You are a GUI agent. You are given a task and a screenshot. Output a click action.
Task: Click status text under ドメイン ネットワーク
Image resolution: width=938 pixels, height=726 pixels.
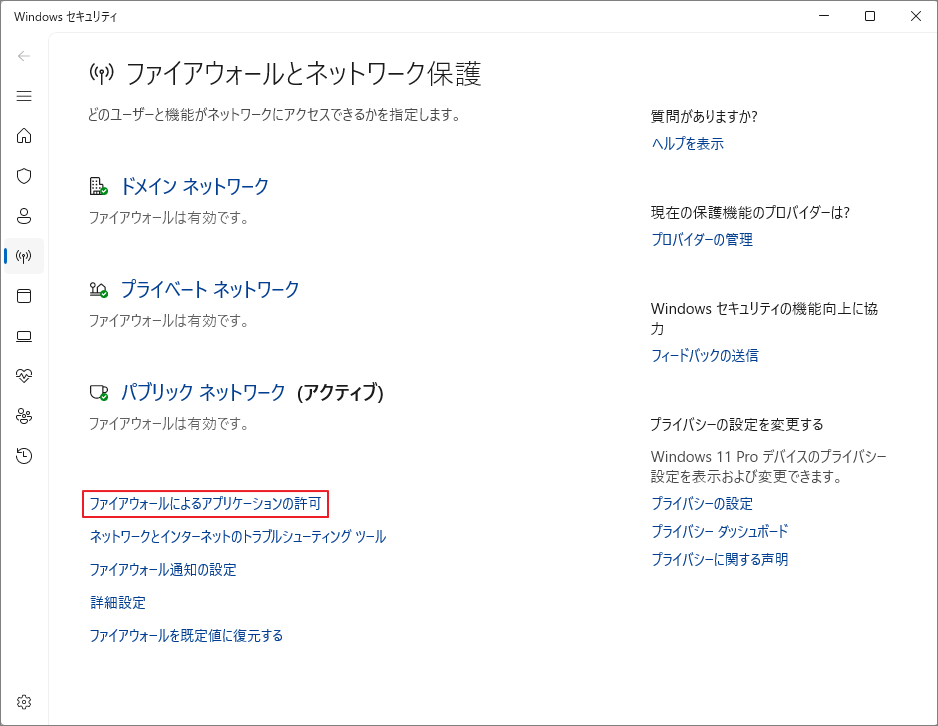pos(169,218)
